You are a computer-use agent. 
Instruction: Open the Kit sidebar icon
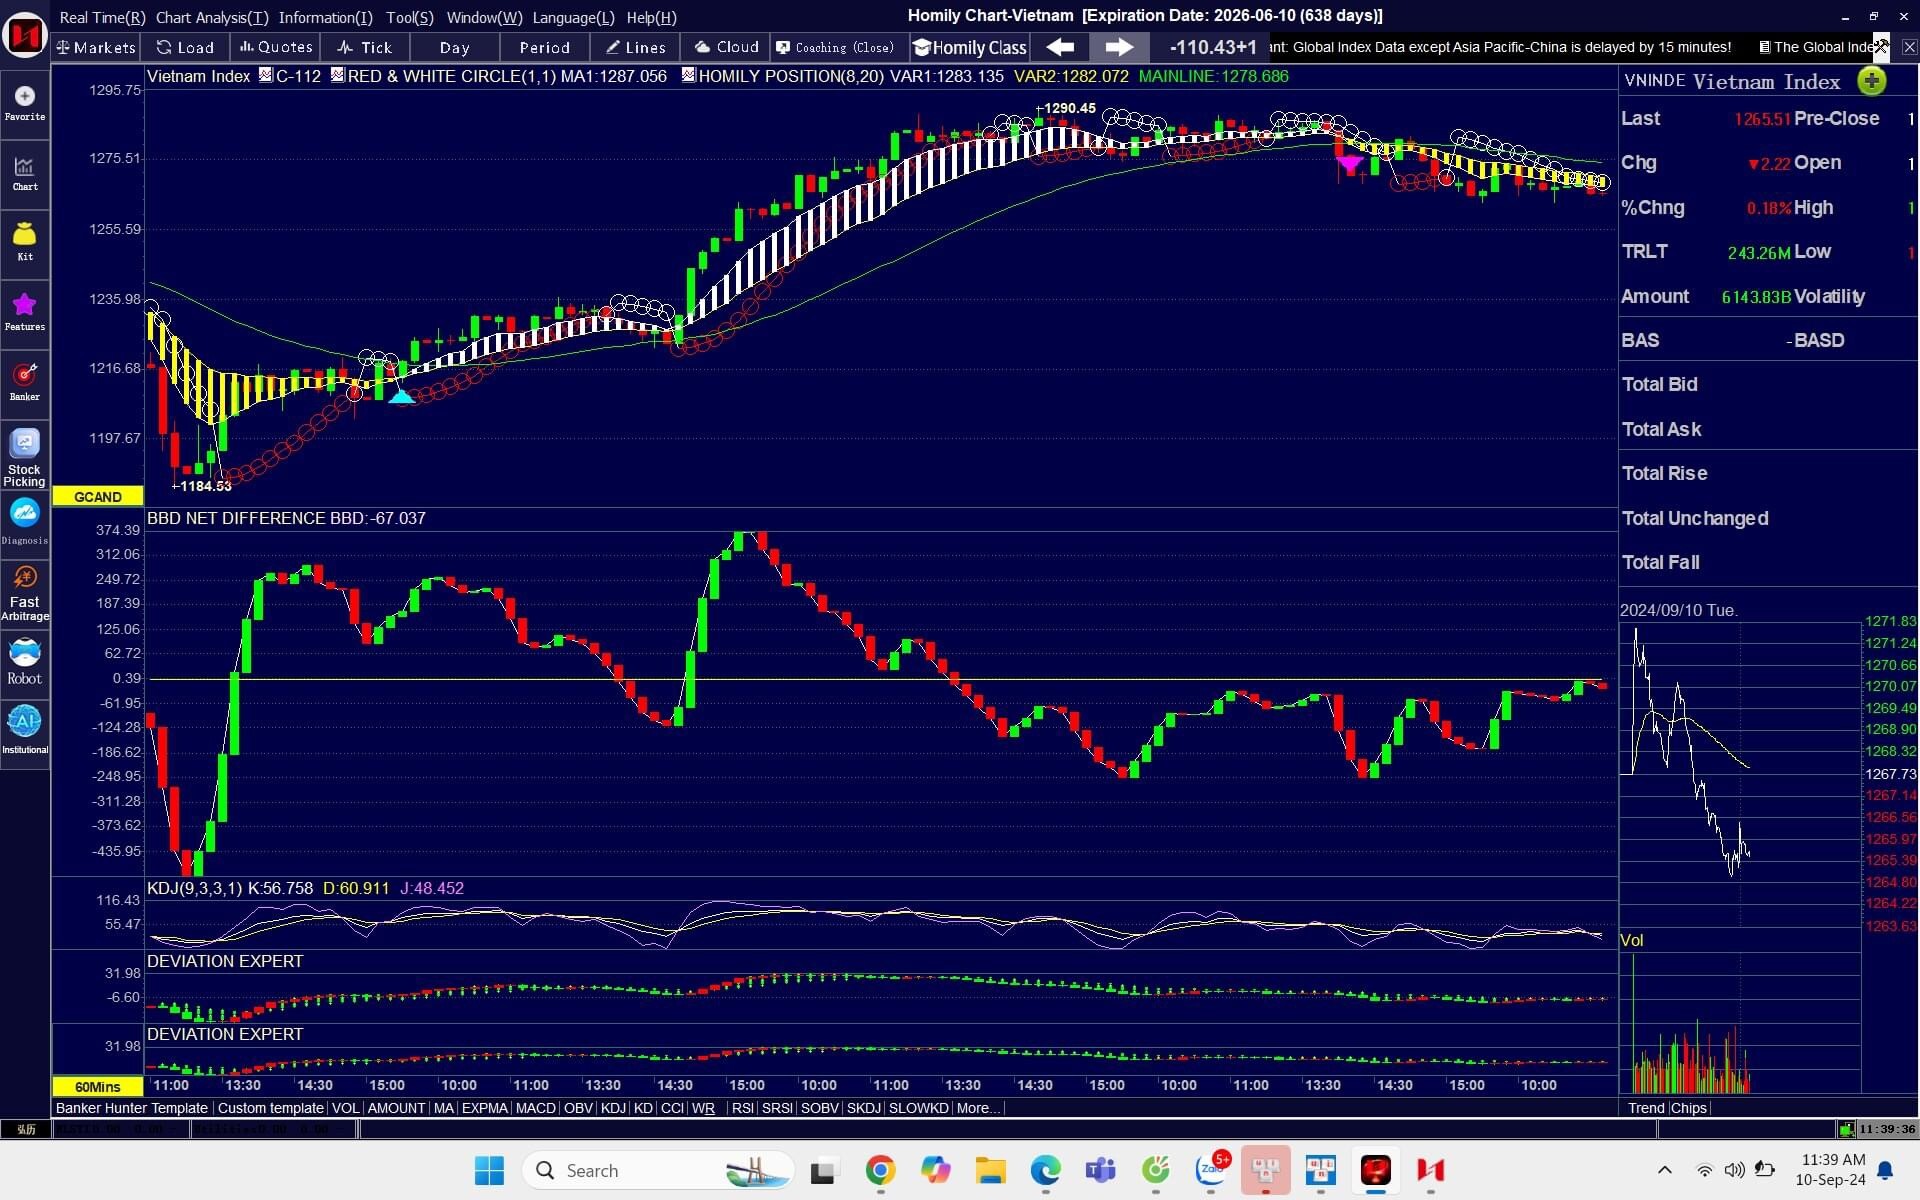pyautogui.click(x=25, y=242)
